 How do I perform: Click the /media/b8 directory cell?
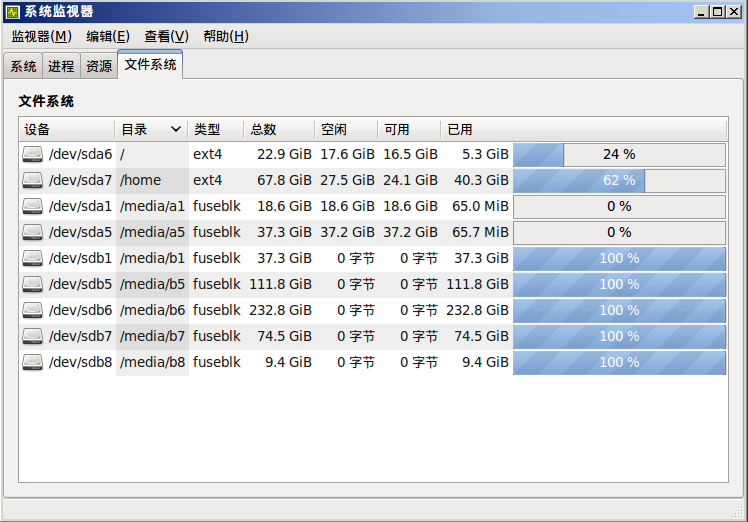click(x=152, y=362)
